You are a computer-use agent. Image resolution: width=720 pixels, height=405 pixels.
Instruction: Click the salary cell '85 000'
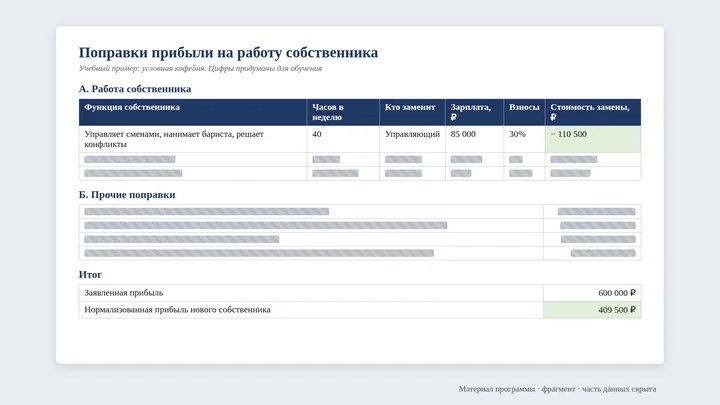[x=474, y=139]
